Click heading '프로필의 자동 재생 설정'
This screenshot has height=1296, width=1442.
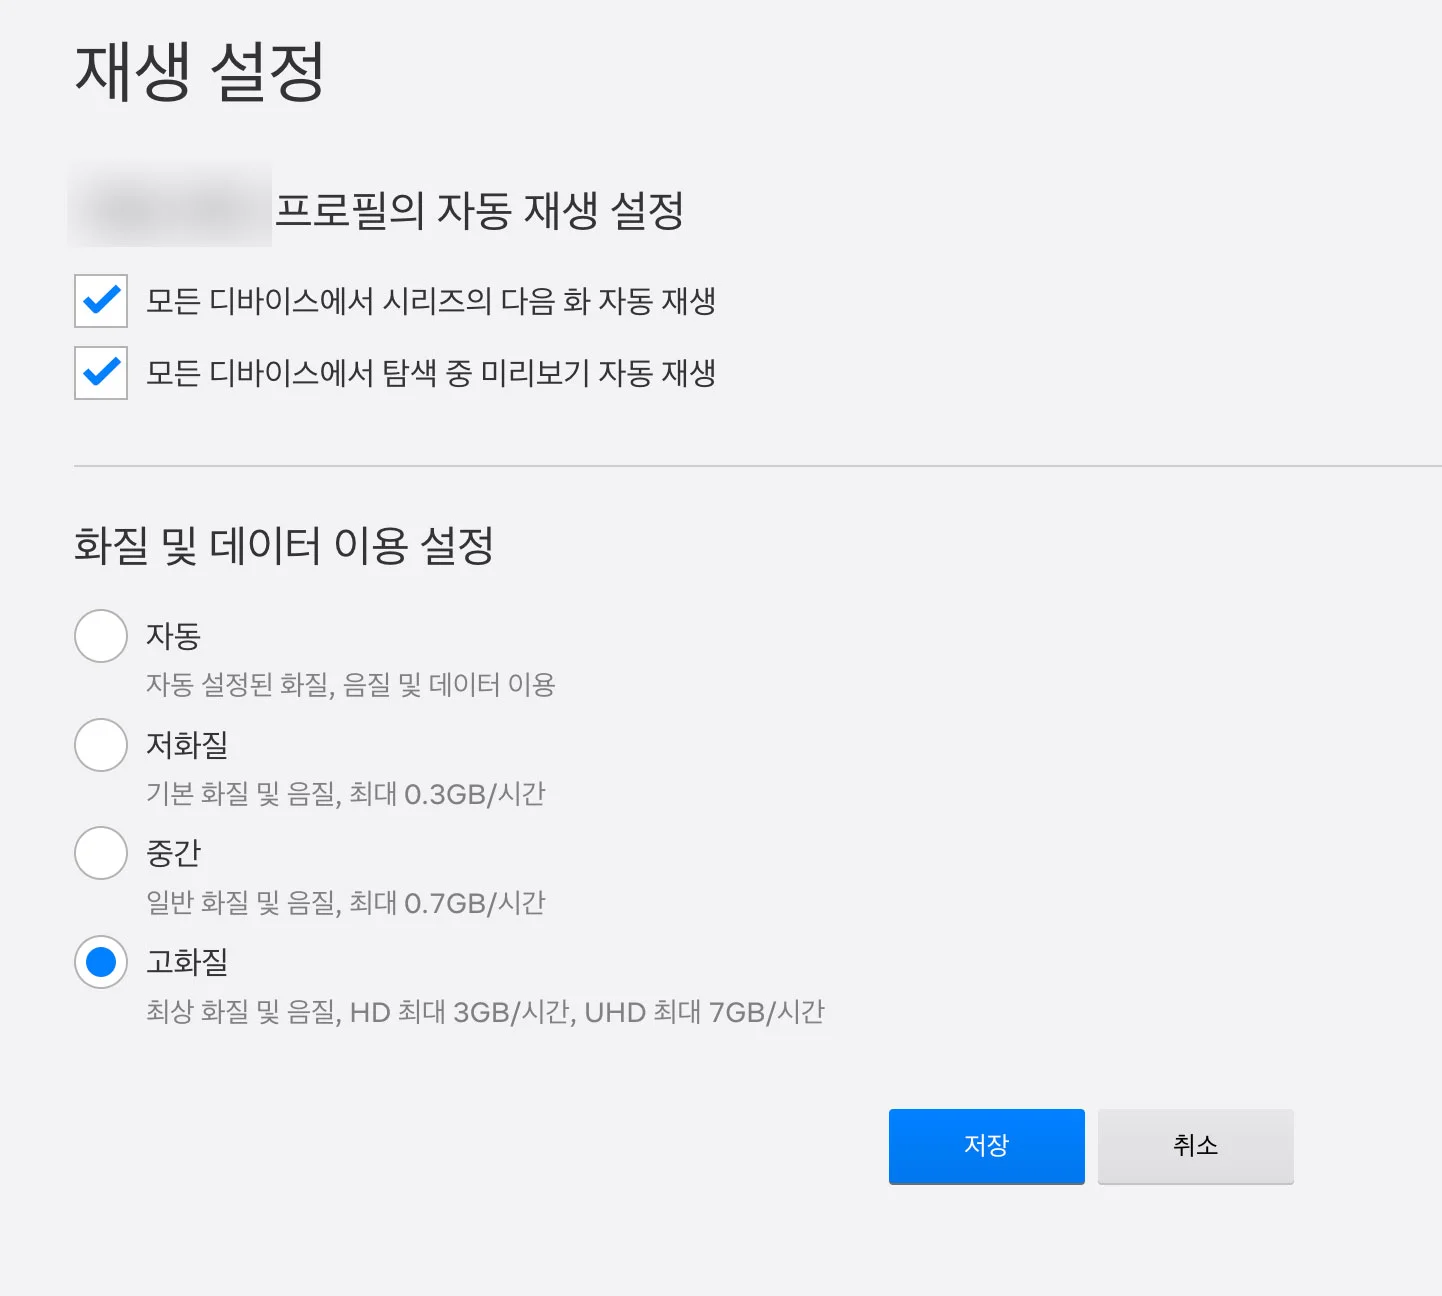pos(480,211)
